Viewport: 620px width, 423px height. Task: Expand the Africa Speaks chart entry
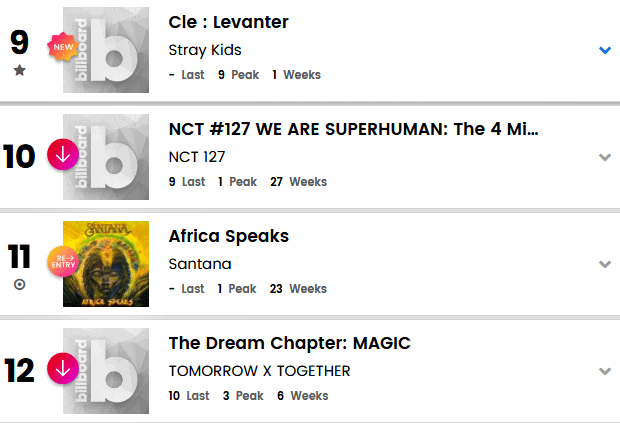pos(604,264)
